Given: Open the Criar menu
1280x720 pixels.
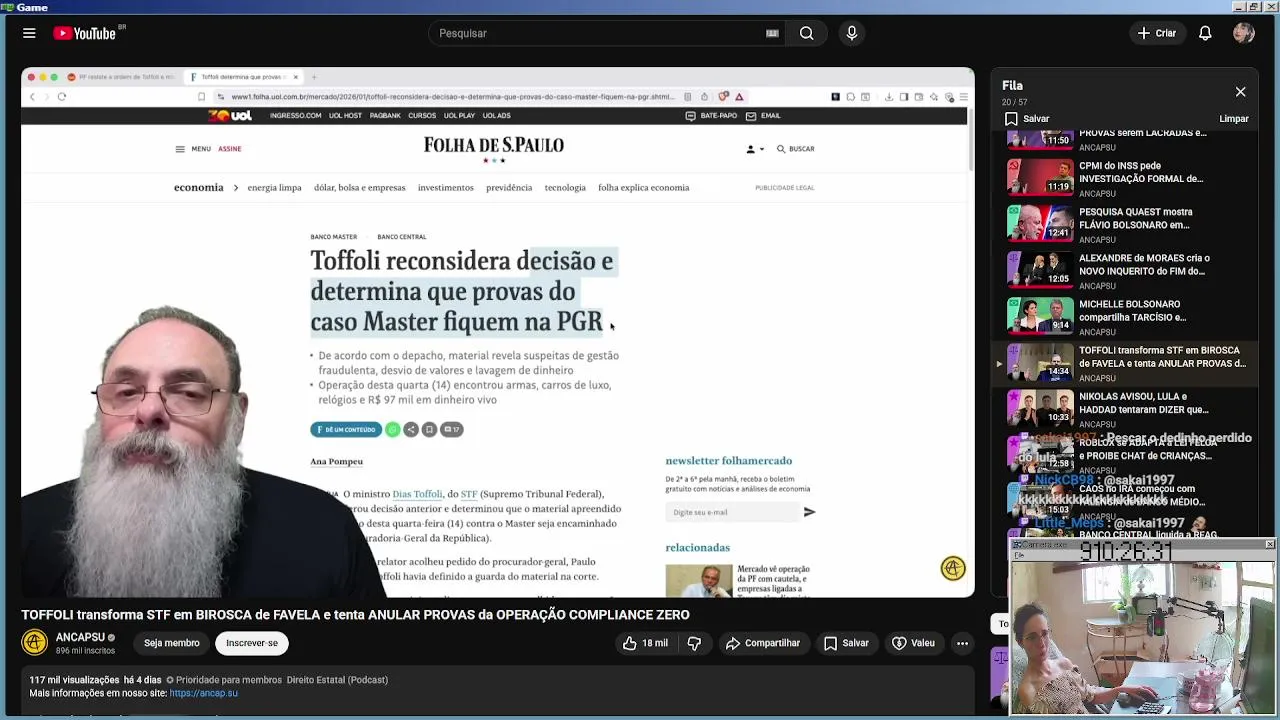Looking at the screenshot, I should tap(1157, 33).
